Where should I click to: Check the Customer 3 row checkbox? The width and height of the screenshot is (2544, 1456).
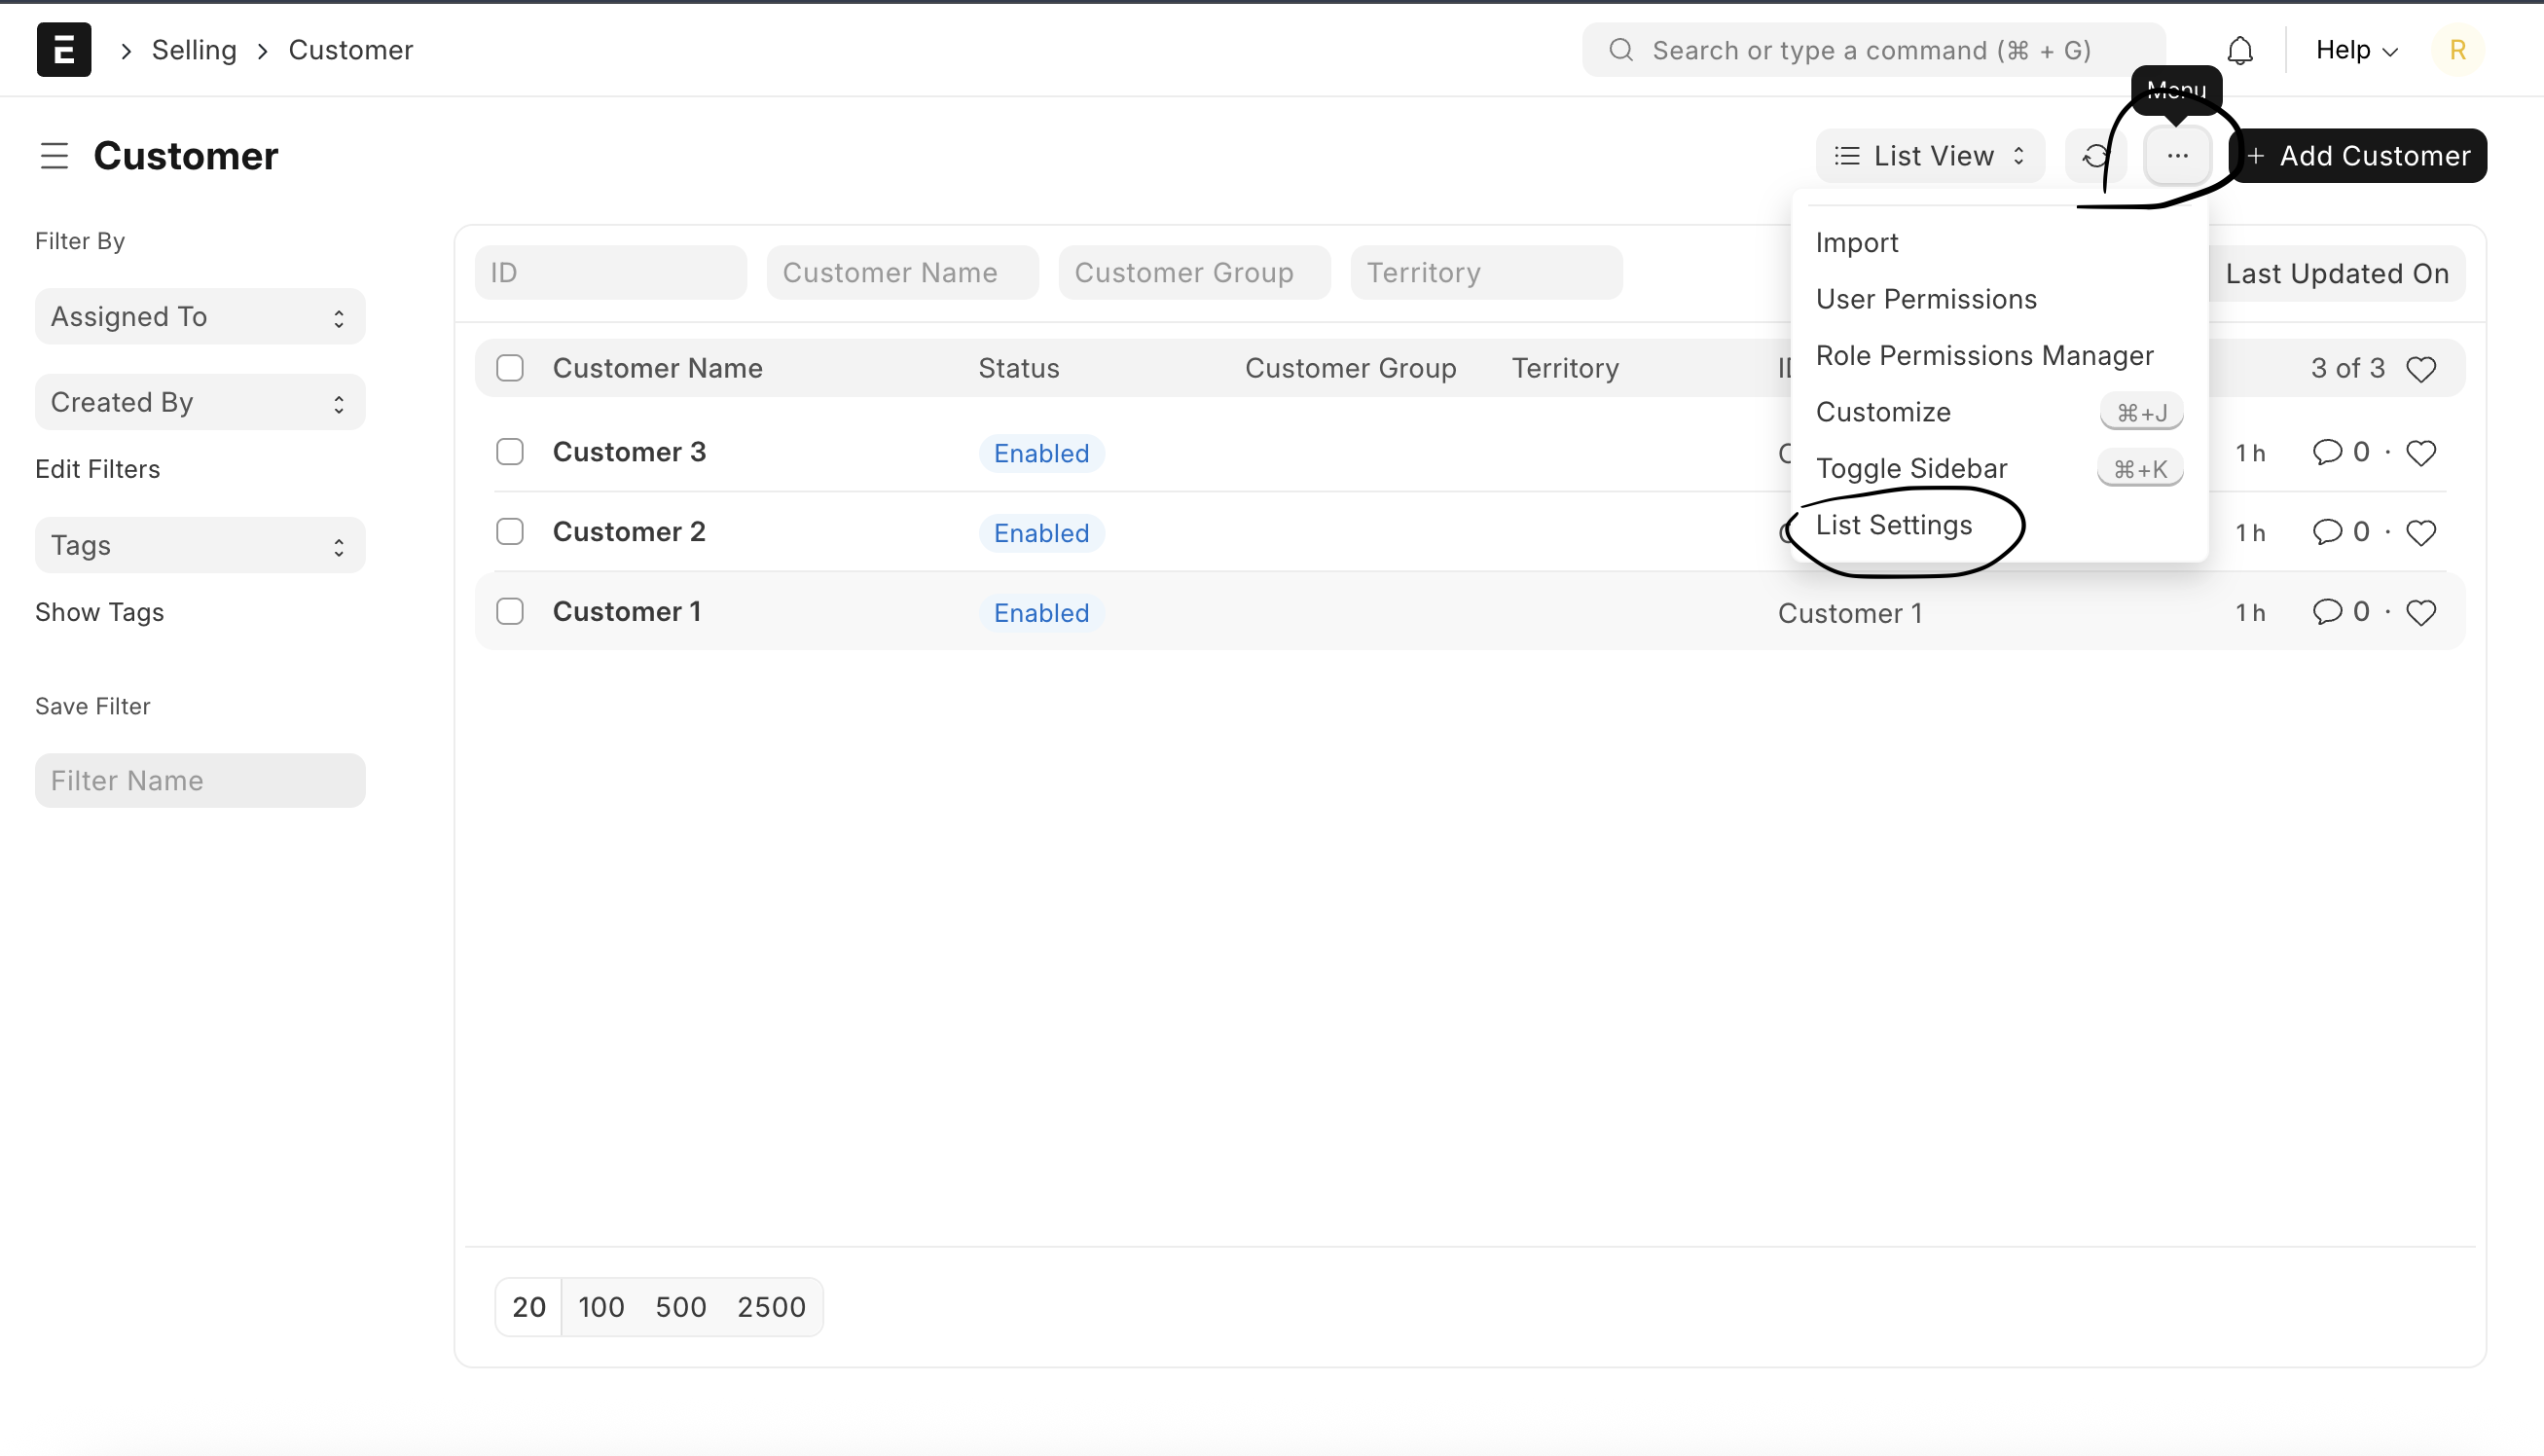click(x=510, y=452)
